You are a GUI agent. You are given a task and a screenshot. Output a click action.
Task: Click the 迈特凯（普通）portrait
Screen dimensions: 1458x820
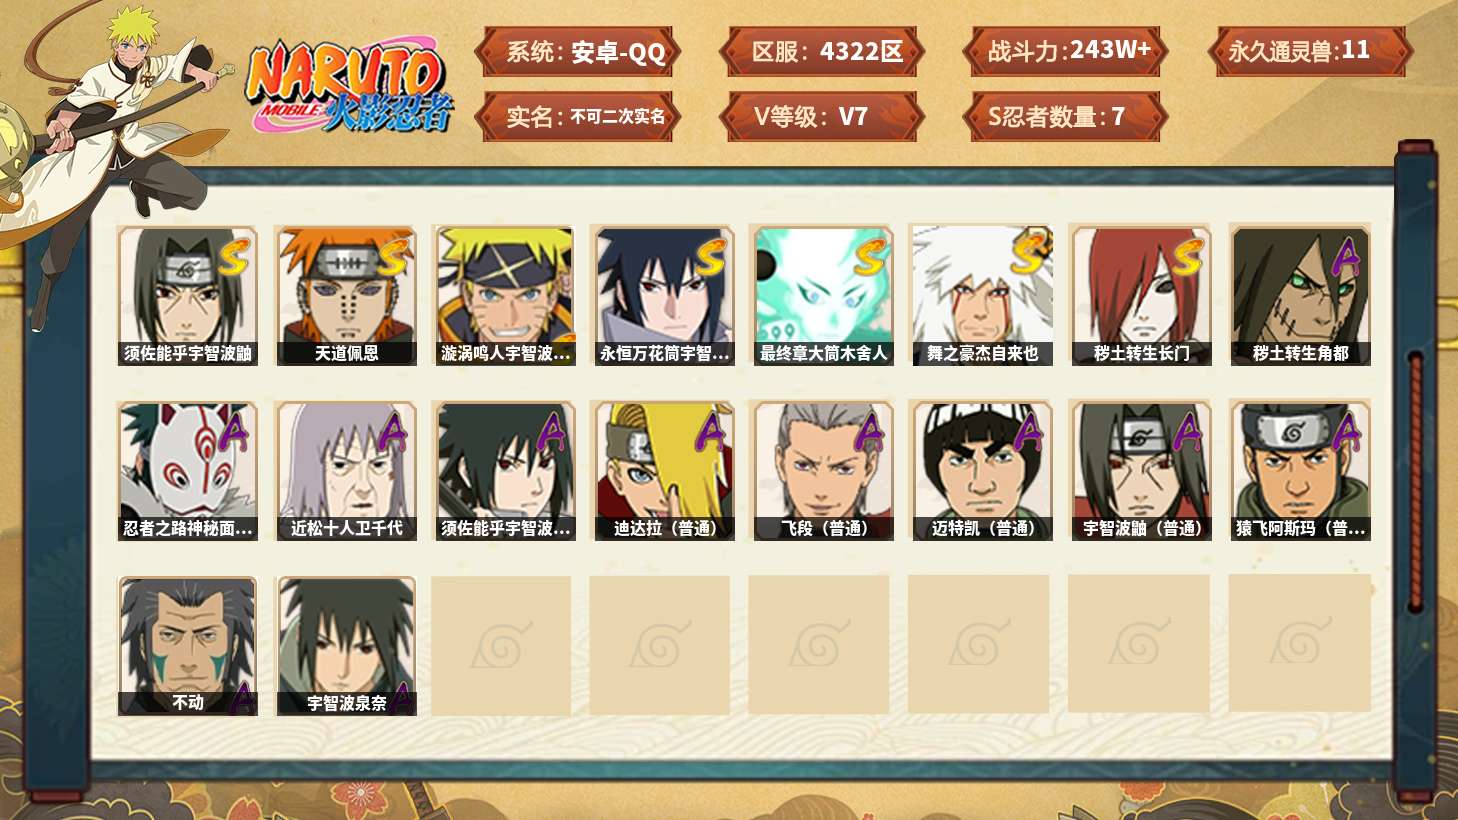point(982,471)
